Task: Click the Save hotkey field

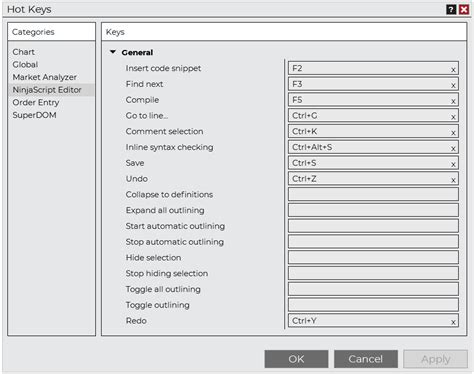Action: (373, 163)
